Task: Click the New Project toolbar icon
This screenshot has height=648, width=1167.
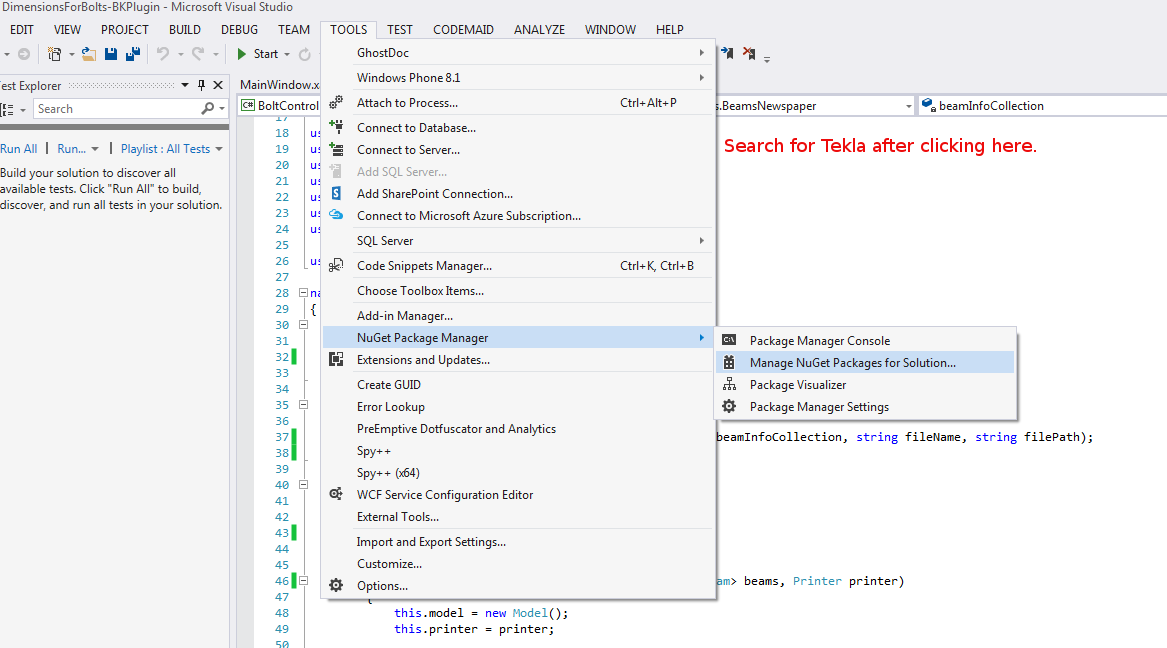Action: tap(54, 54)
